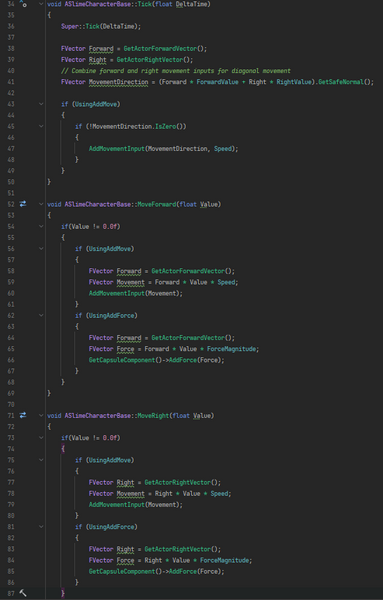Click the highlighted opening brace on line 74
The image size is (383, 600).
63,449
